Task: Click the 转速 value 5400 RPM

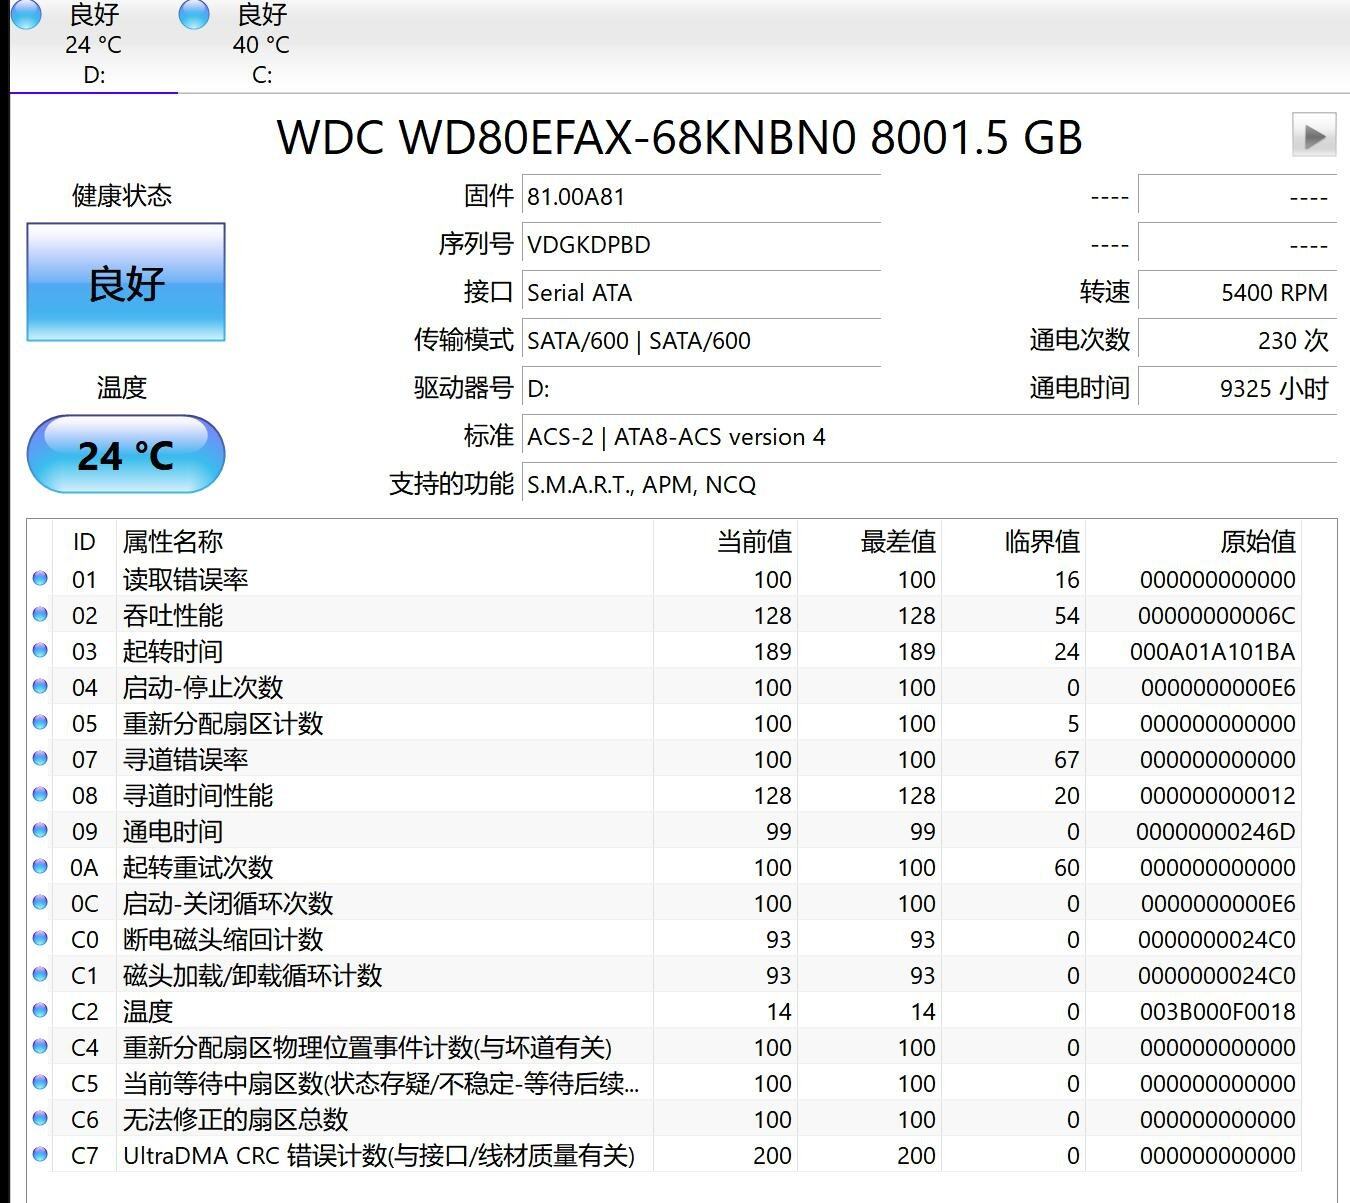Action: click(1237, 293)
